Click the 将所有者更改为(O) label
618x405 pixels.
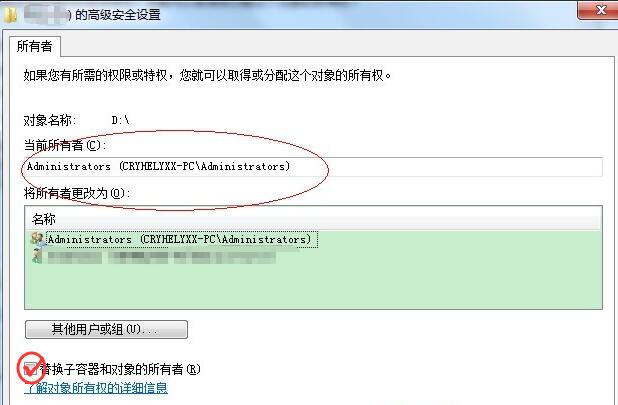(x=76, y=193)
